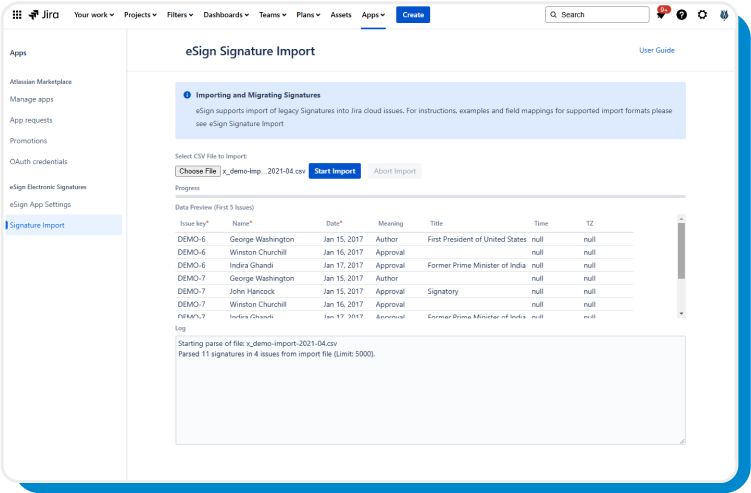Click the Apps sidebar heading
751x493 pixels.
tap(18, 53)
